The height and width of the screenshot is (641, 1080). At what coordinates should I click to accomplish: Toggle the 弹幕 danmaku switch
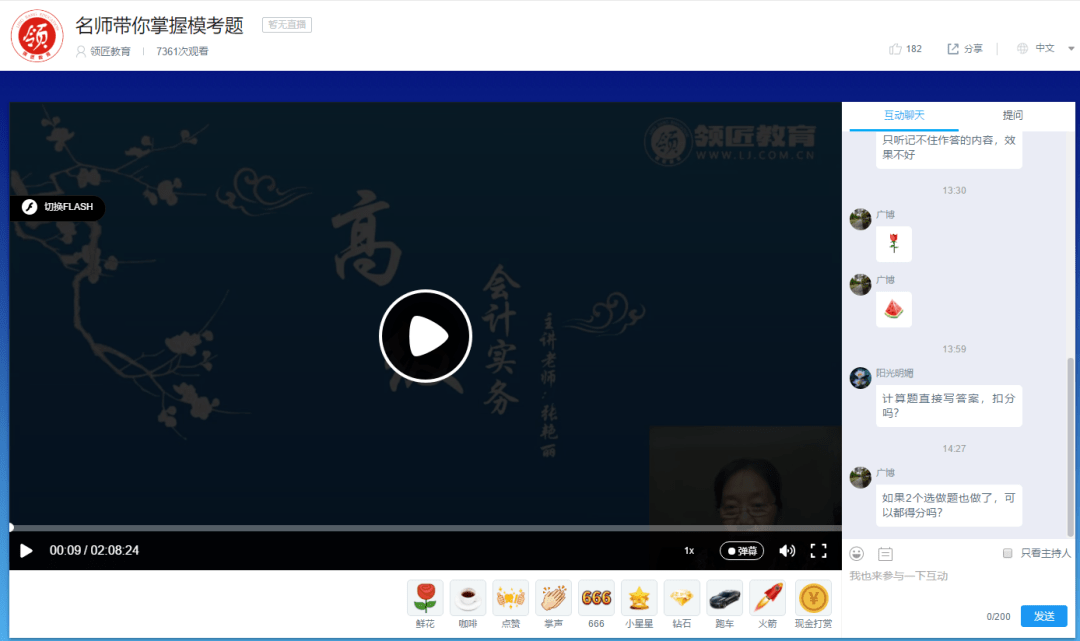click(x=742, y=551)
